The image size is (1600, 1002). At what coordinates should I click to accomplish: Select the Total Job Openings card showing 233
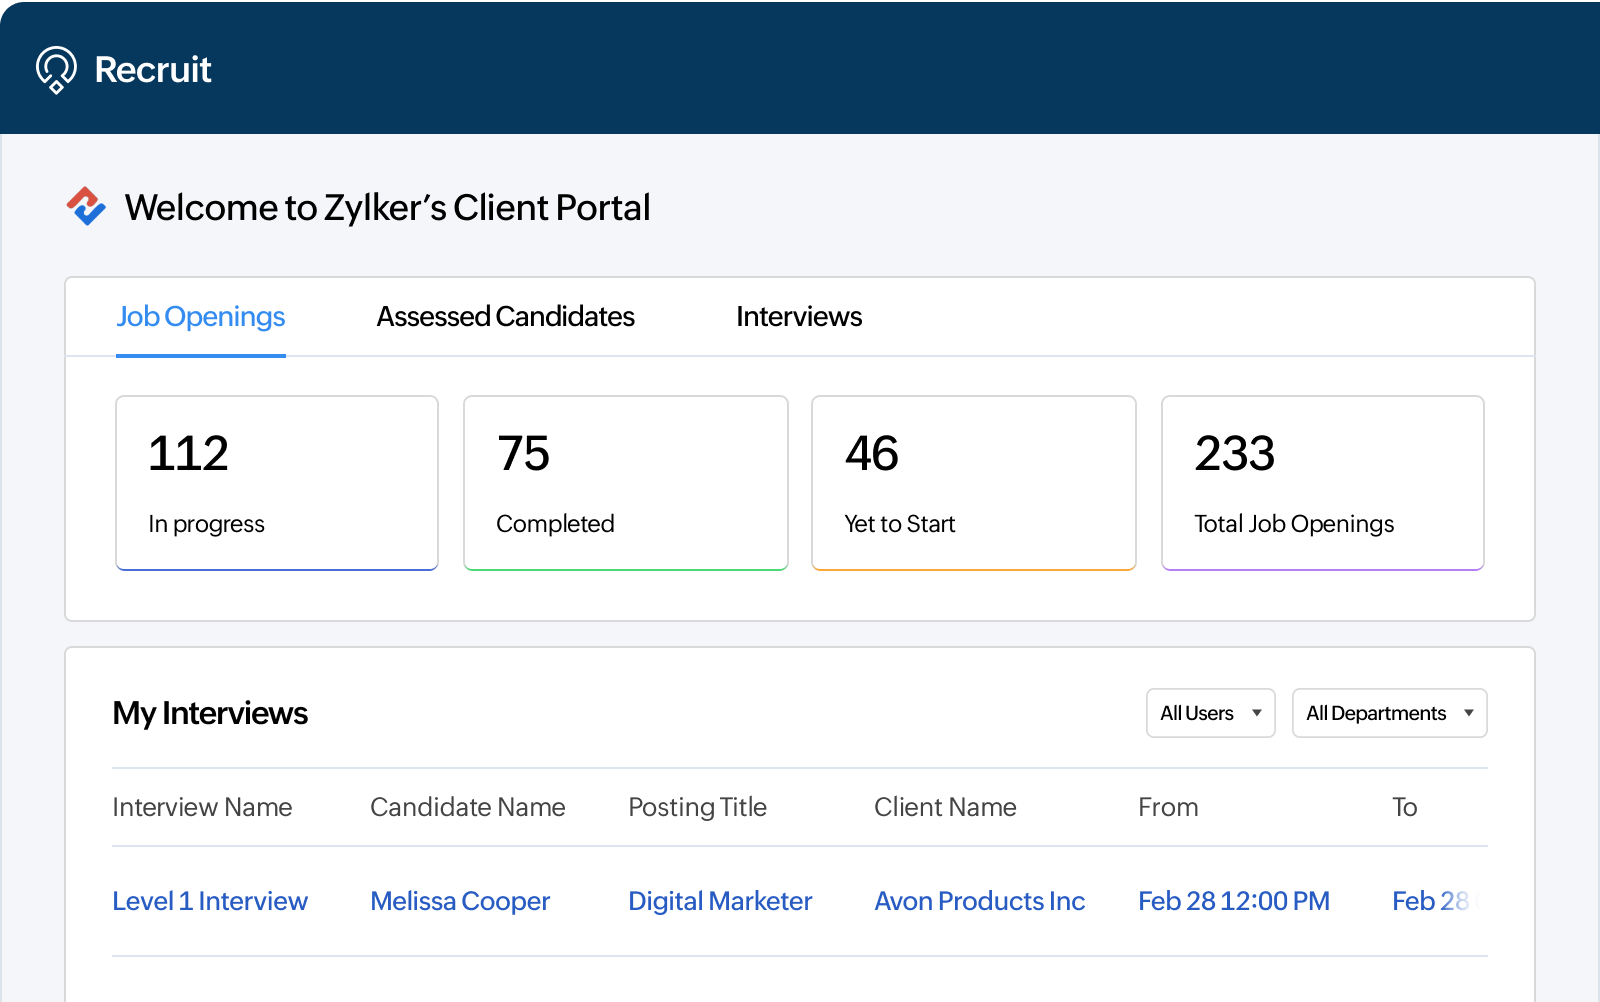point(1322,483)
